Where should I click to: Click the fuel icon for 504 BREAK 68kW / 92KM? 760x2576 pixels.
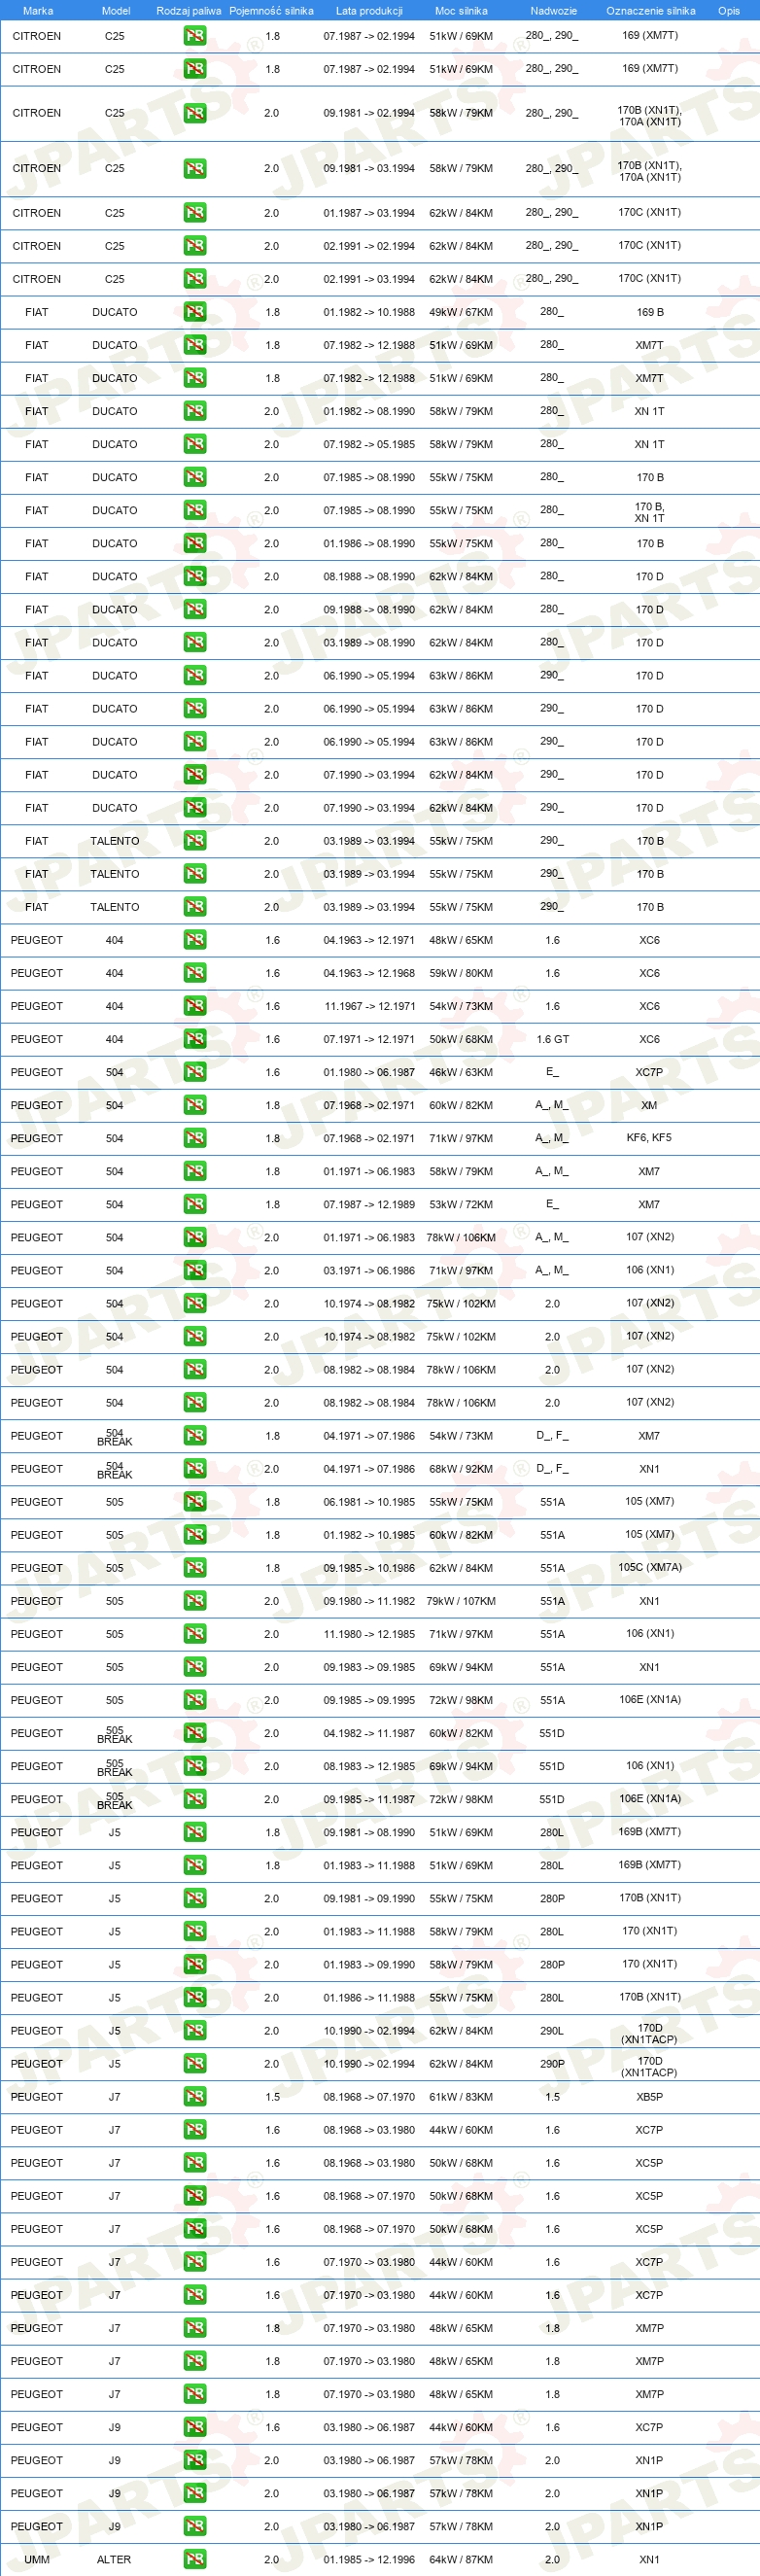click(195, 1469)
